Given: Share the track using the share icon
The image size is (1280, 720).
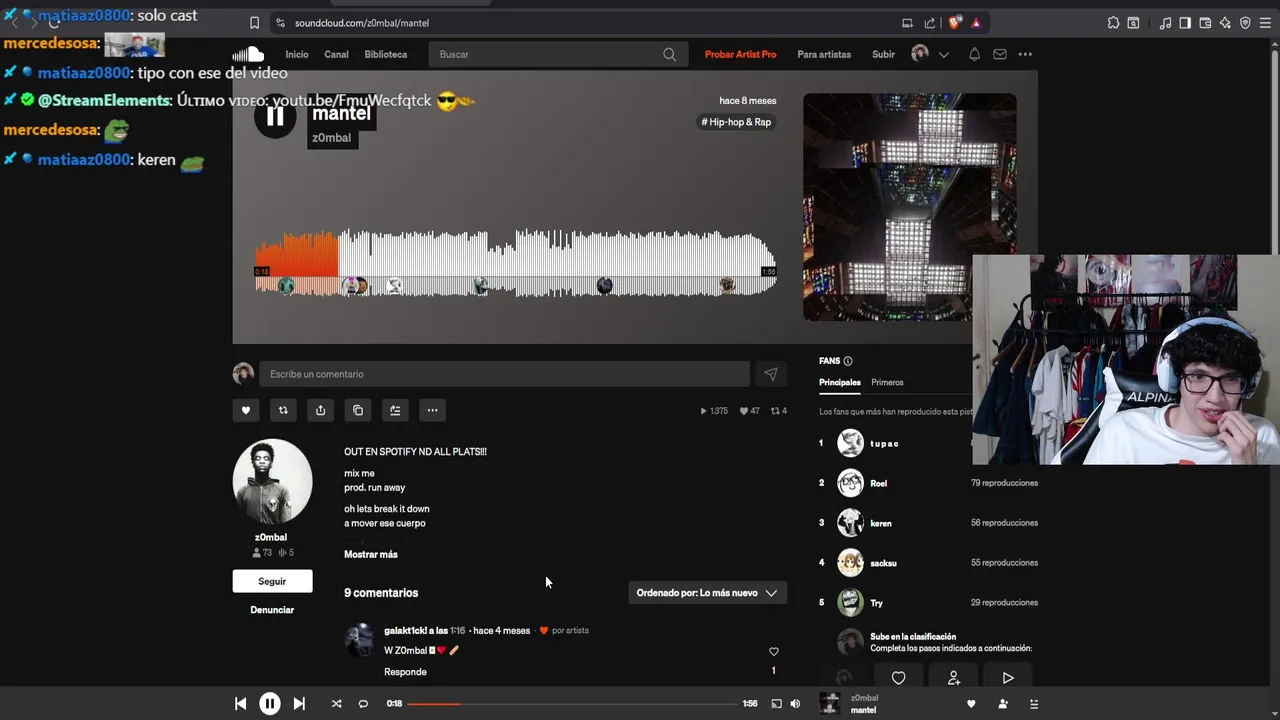Looking at the screenshot, I should [x=320, y=410].
